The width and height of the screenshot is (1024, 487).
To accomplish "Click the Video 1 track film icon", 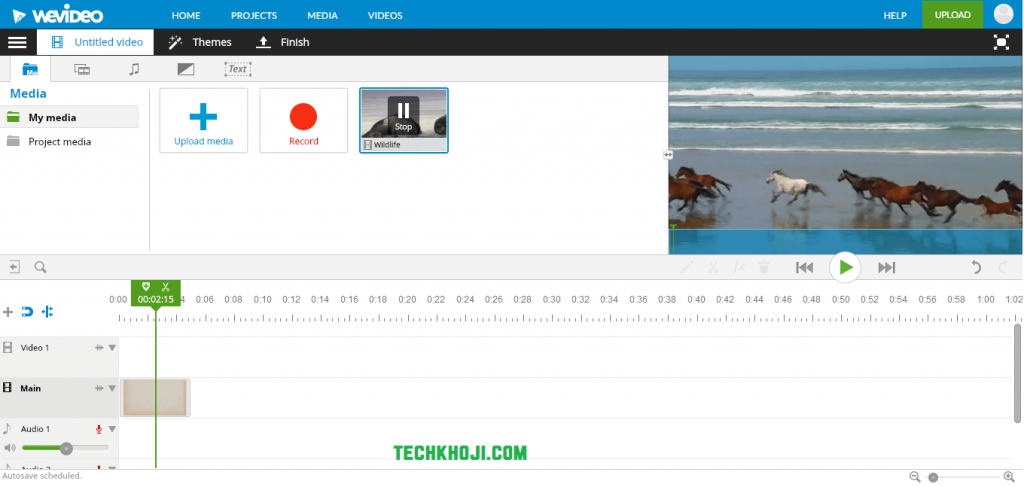I will [x=8, y=348].
